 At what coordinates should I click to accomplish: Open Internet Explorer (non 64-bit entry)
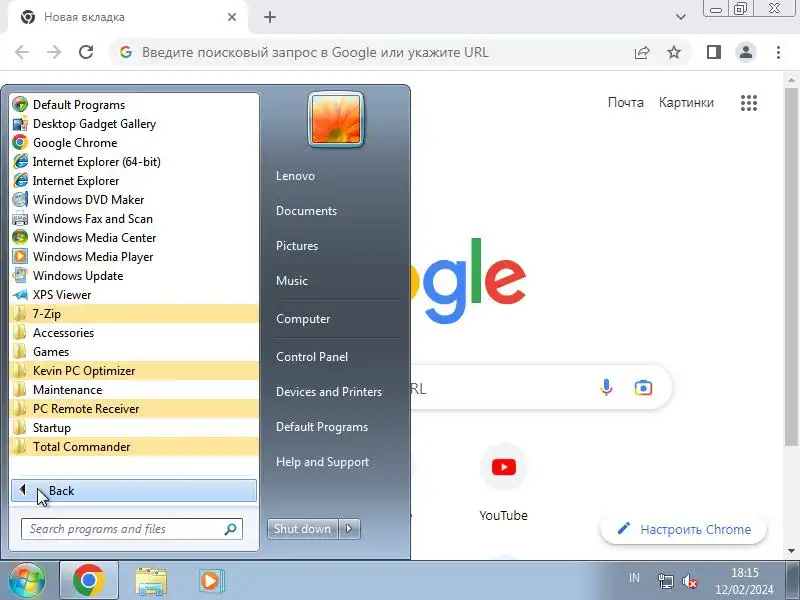coord(134,181)
